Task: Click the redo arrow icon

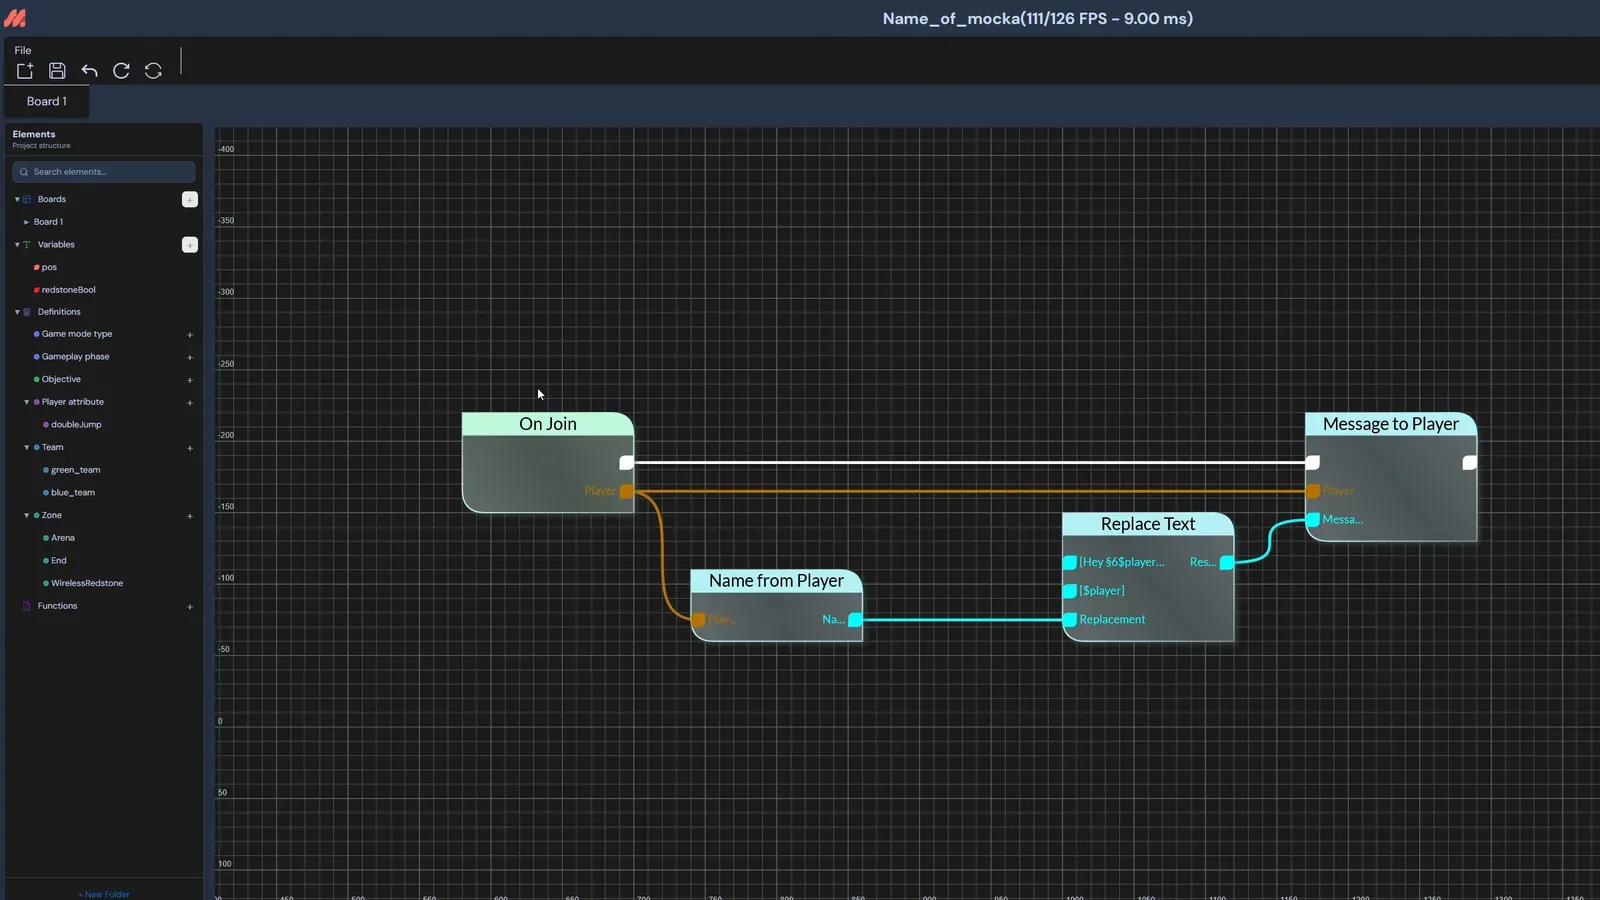Action: (x=121, y=71)
